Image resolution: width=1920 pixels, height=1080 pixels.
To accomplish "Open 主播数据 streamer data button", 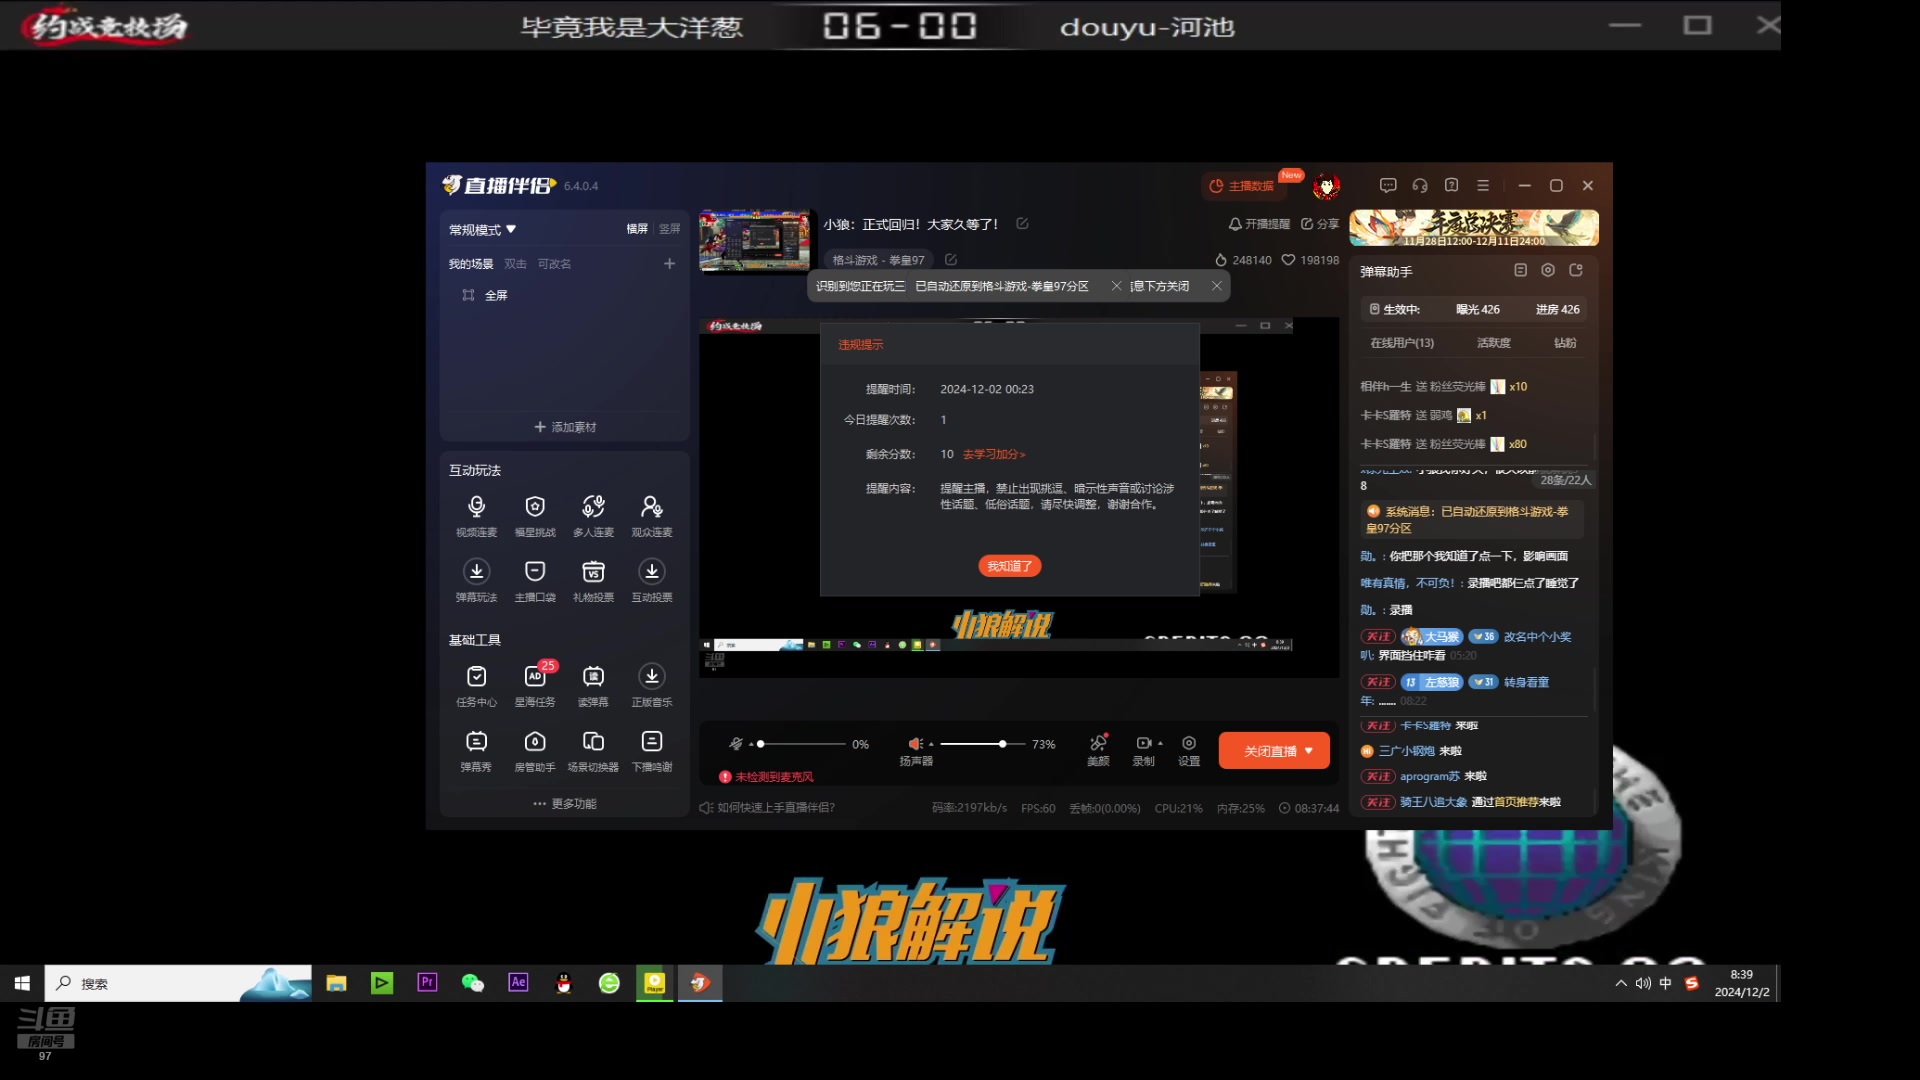I will pyautogui.click(x=1241, y=186).
